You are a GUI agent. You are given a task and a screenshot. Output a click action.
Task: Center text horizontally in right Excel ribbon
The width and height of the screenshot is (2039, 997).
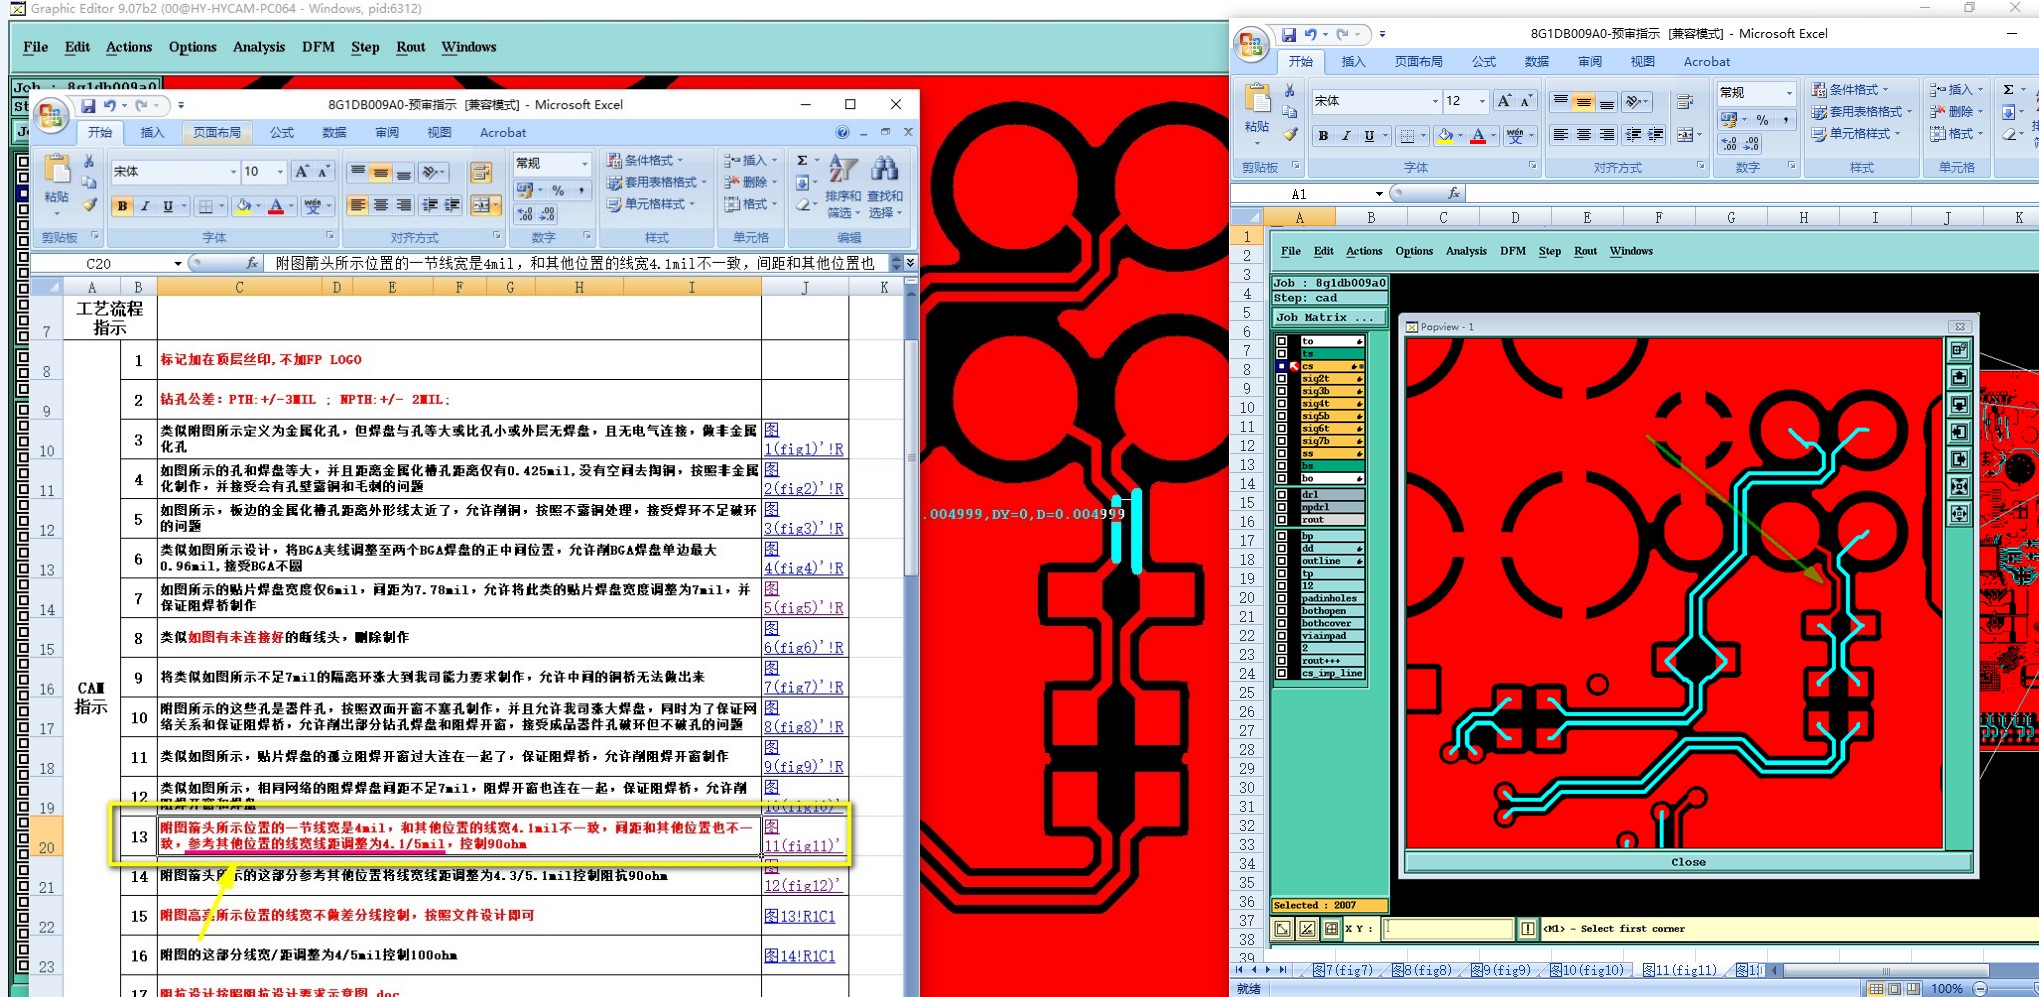click(1583, 135)
